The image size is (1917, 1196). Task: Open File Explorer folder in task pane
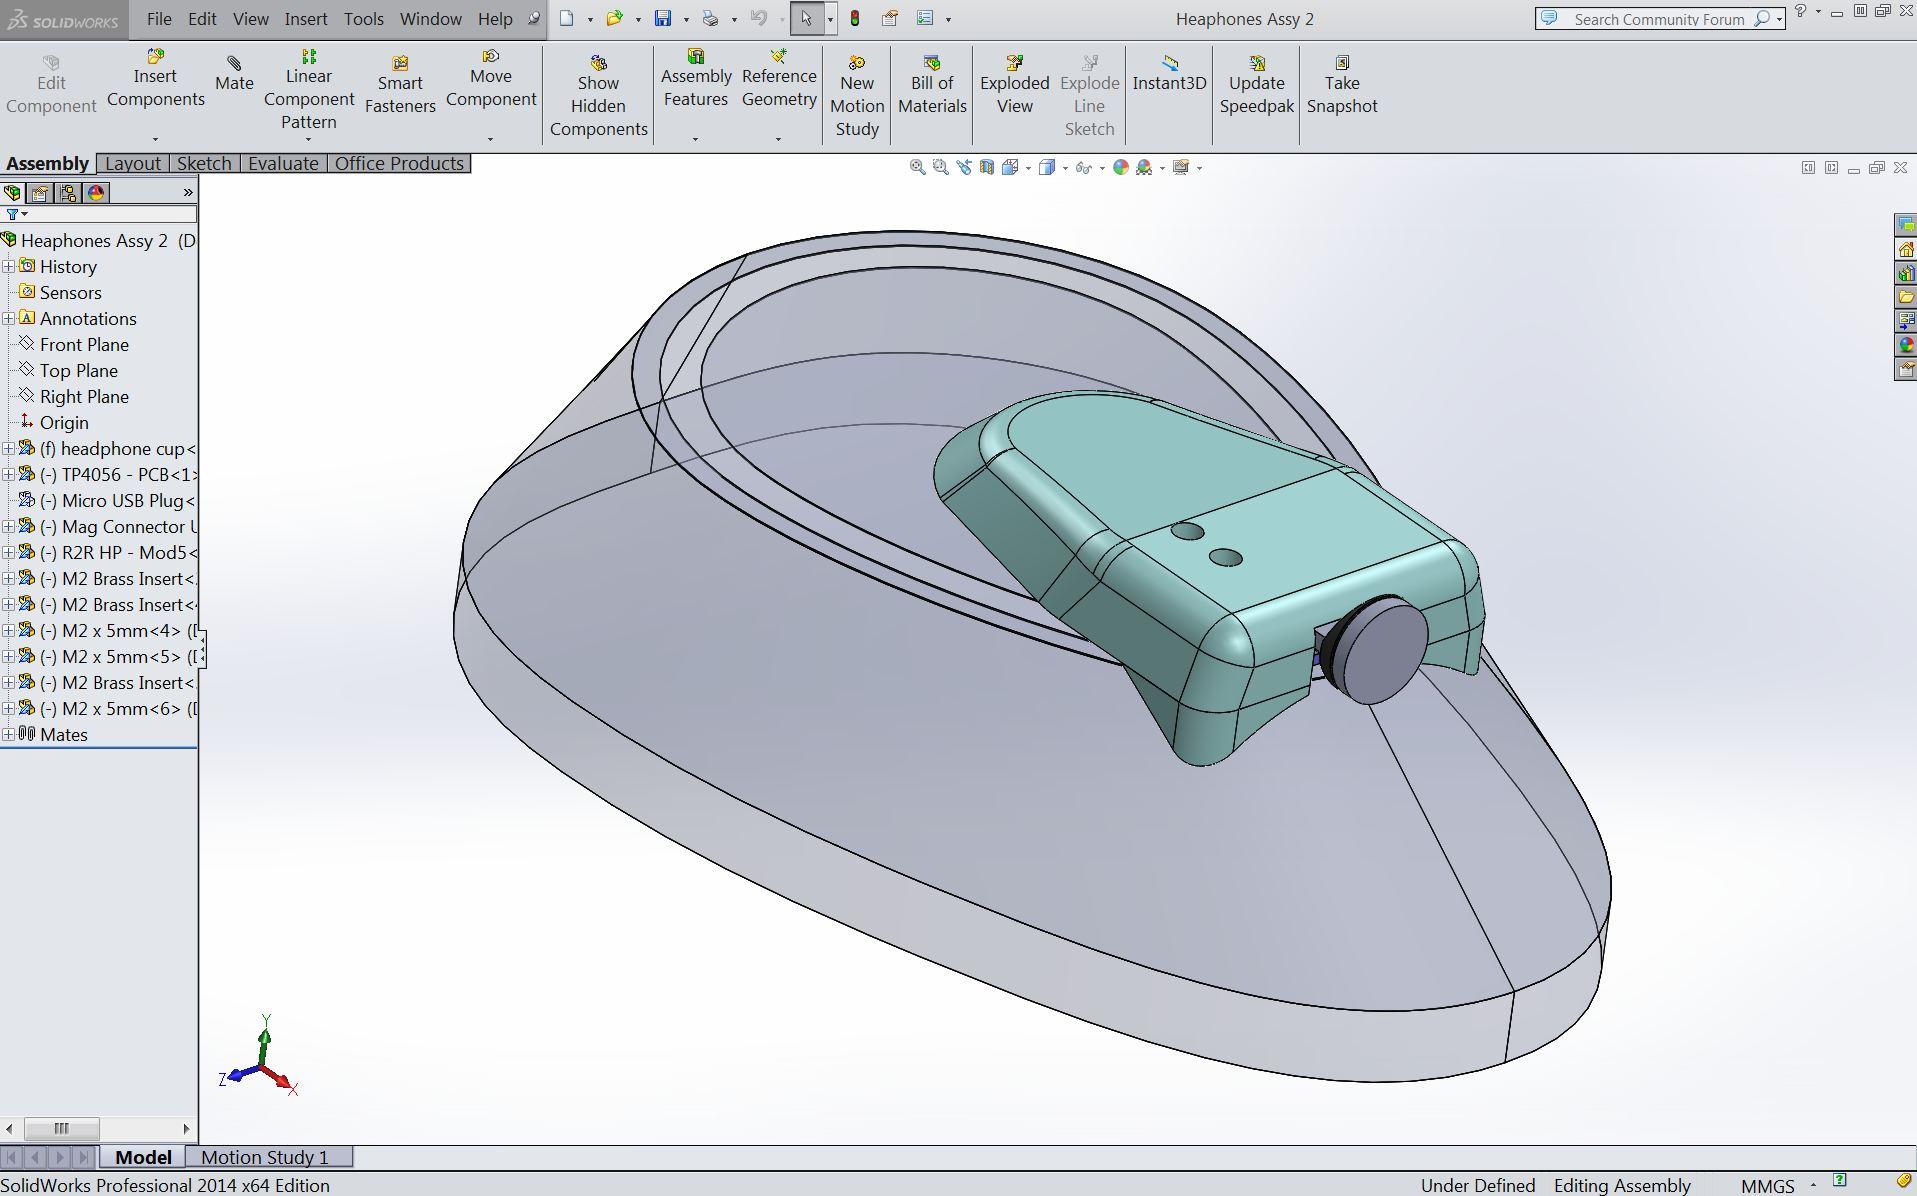pos(1906,297)
